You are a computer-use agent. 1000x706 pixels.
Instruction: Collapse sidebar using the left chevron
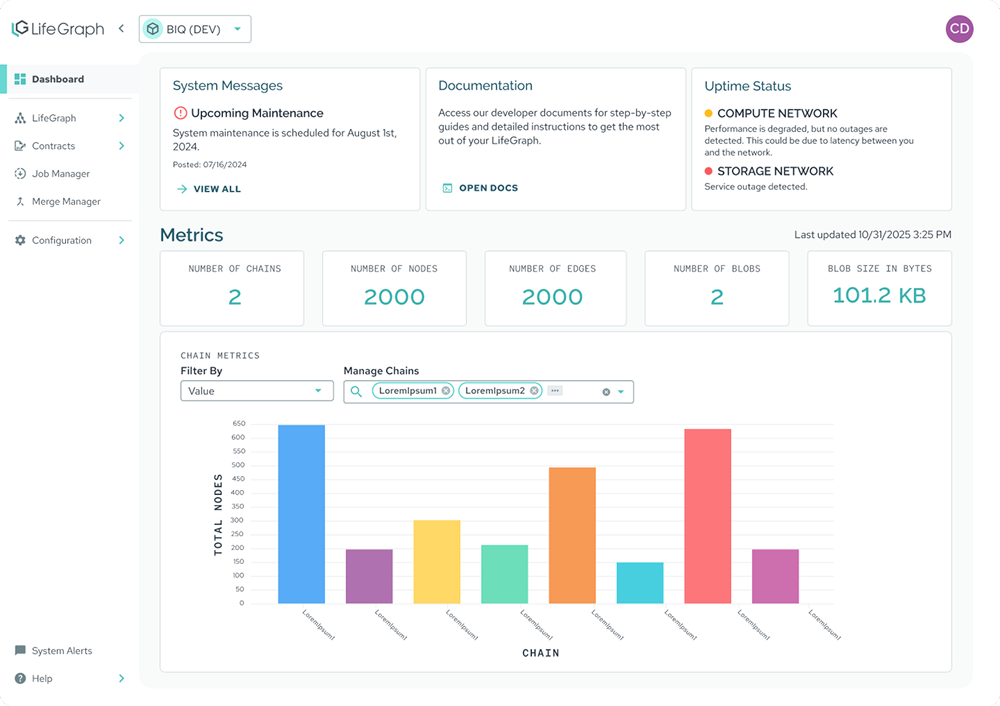pos(121,29)
